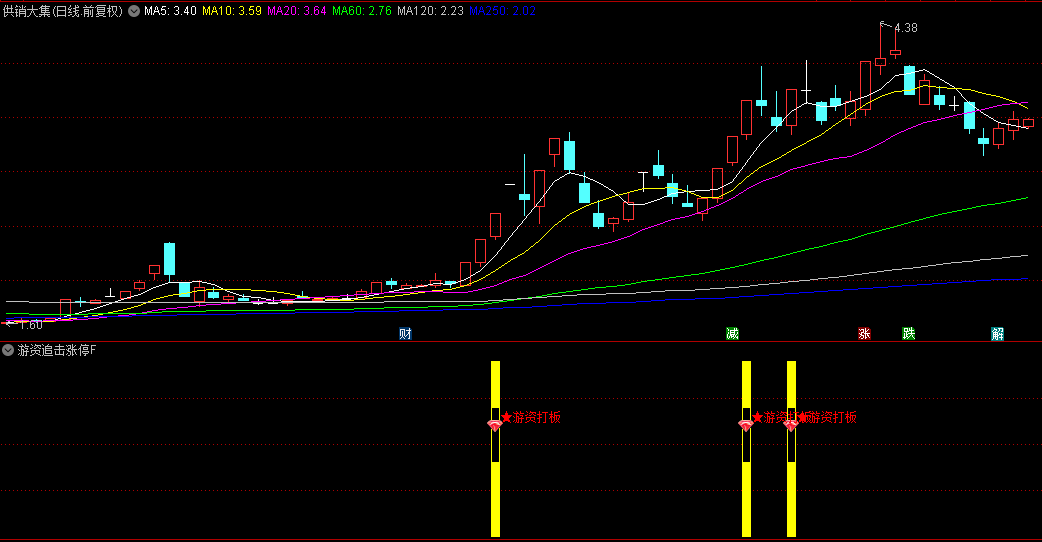Click the third yellow signal bar
Image resolution: width=1042 pixels, height=542 pixels.
pos(791,449)
